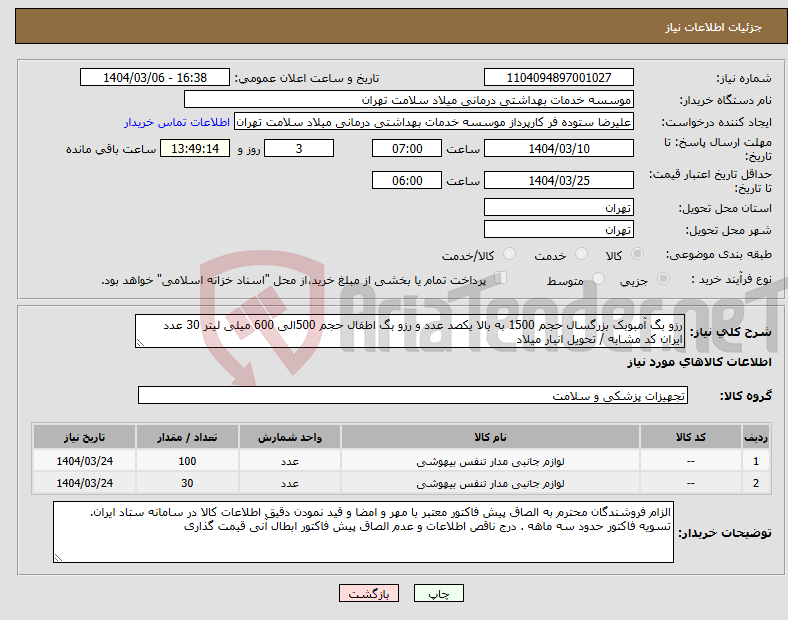
Task: Click the کد کالا column header
Action: pyautogui.click(x=691, y=437)
